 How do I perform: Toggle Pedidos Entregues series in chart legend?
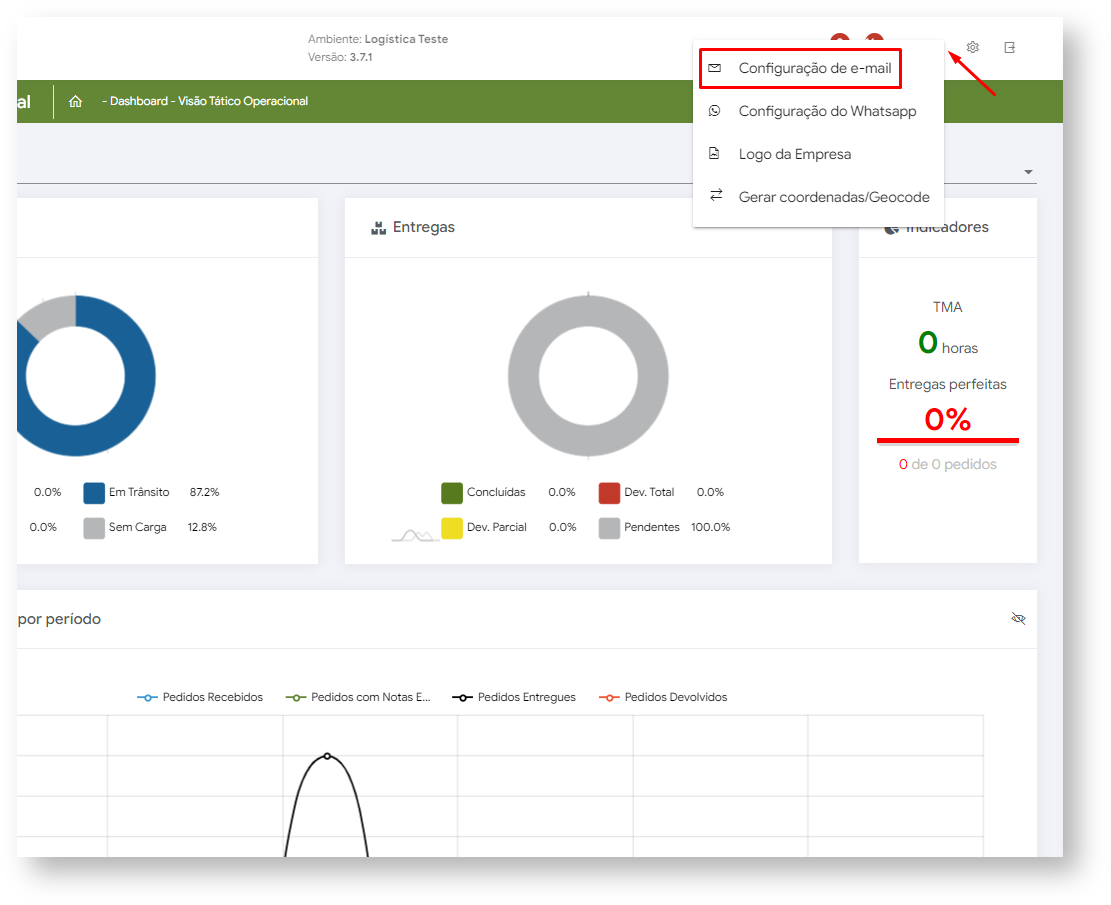[x=514, y=697]
